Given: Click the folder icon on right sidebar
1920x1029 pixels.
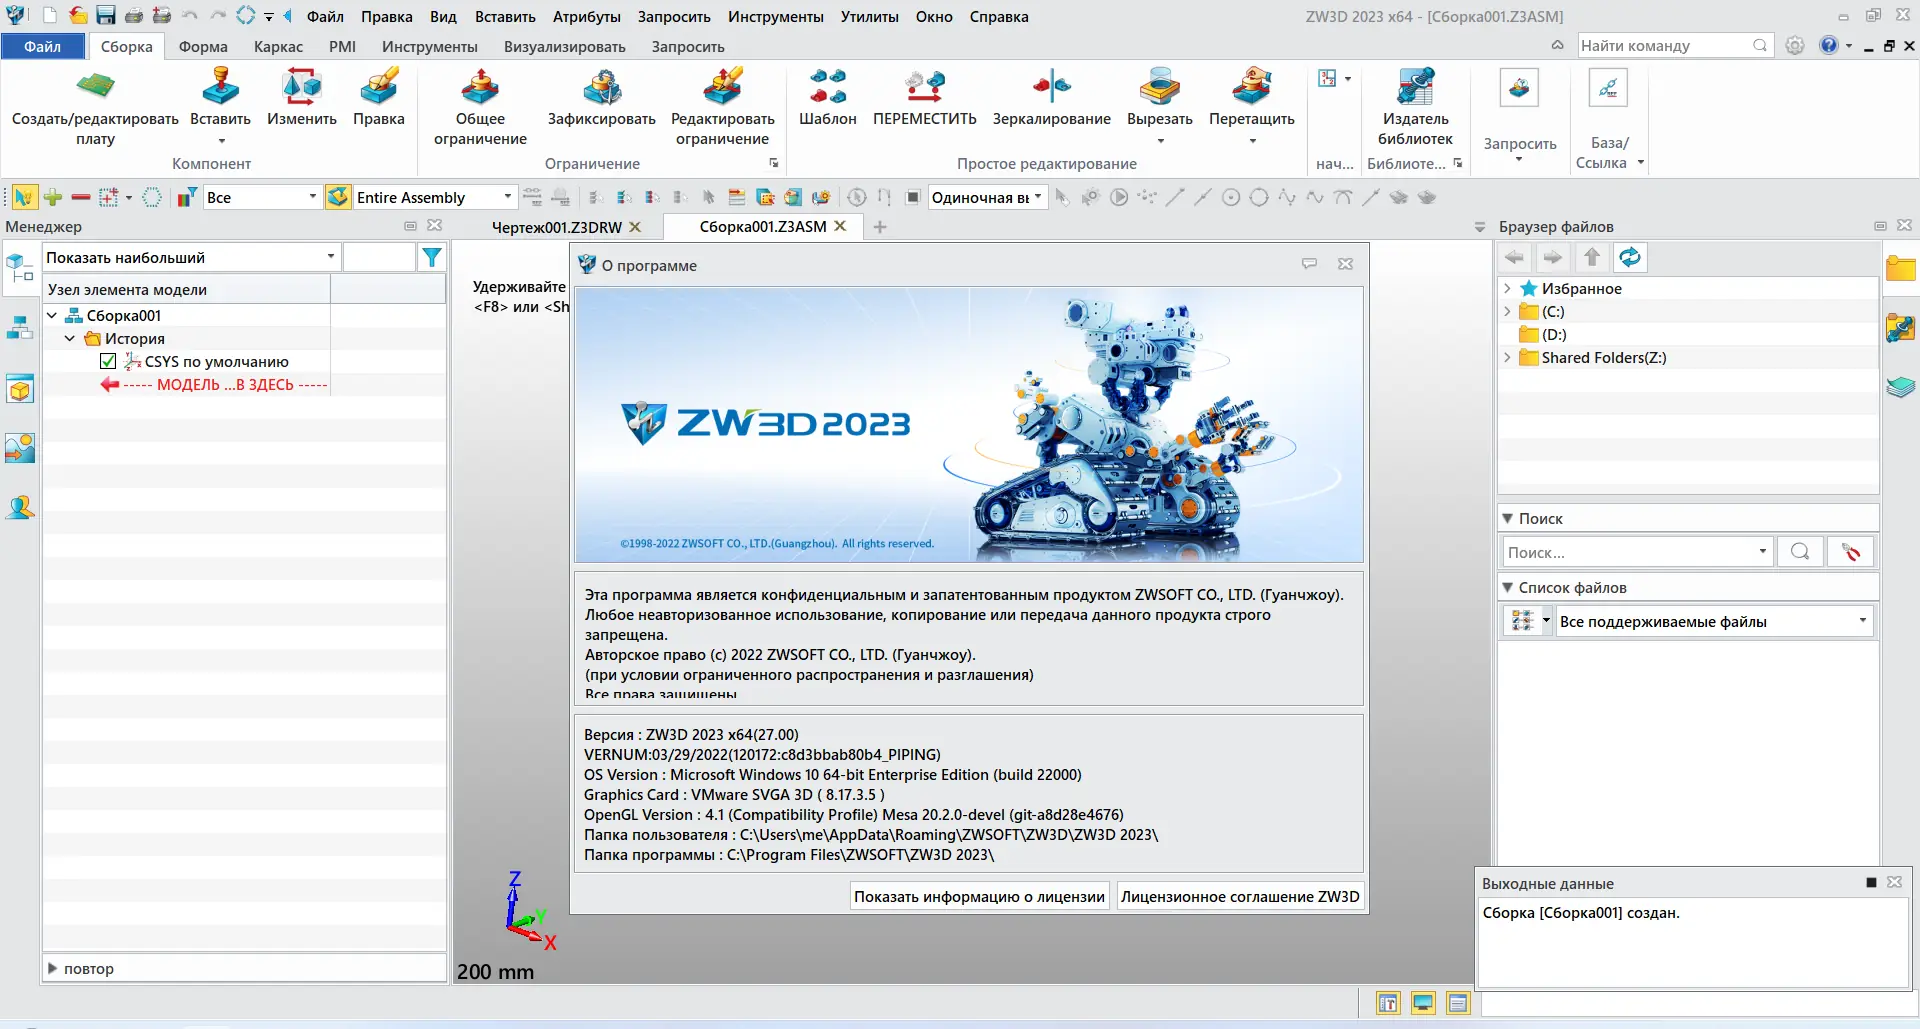Looking at the screenshot, I should 1900,269.
